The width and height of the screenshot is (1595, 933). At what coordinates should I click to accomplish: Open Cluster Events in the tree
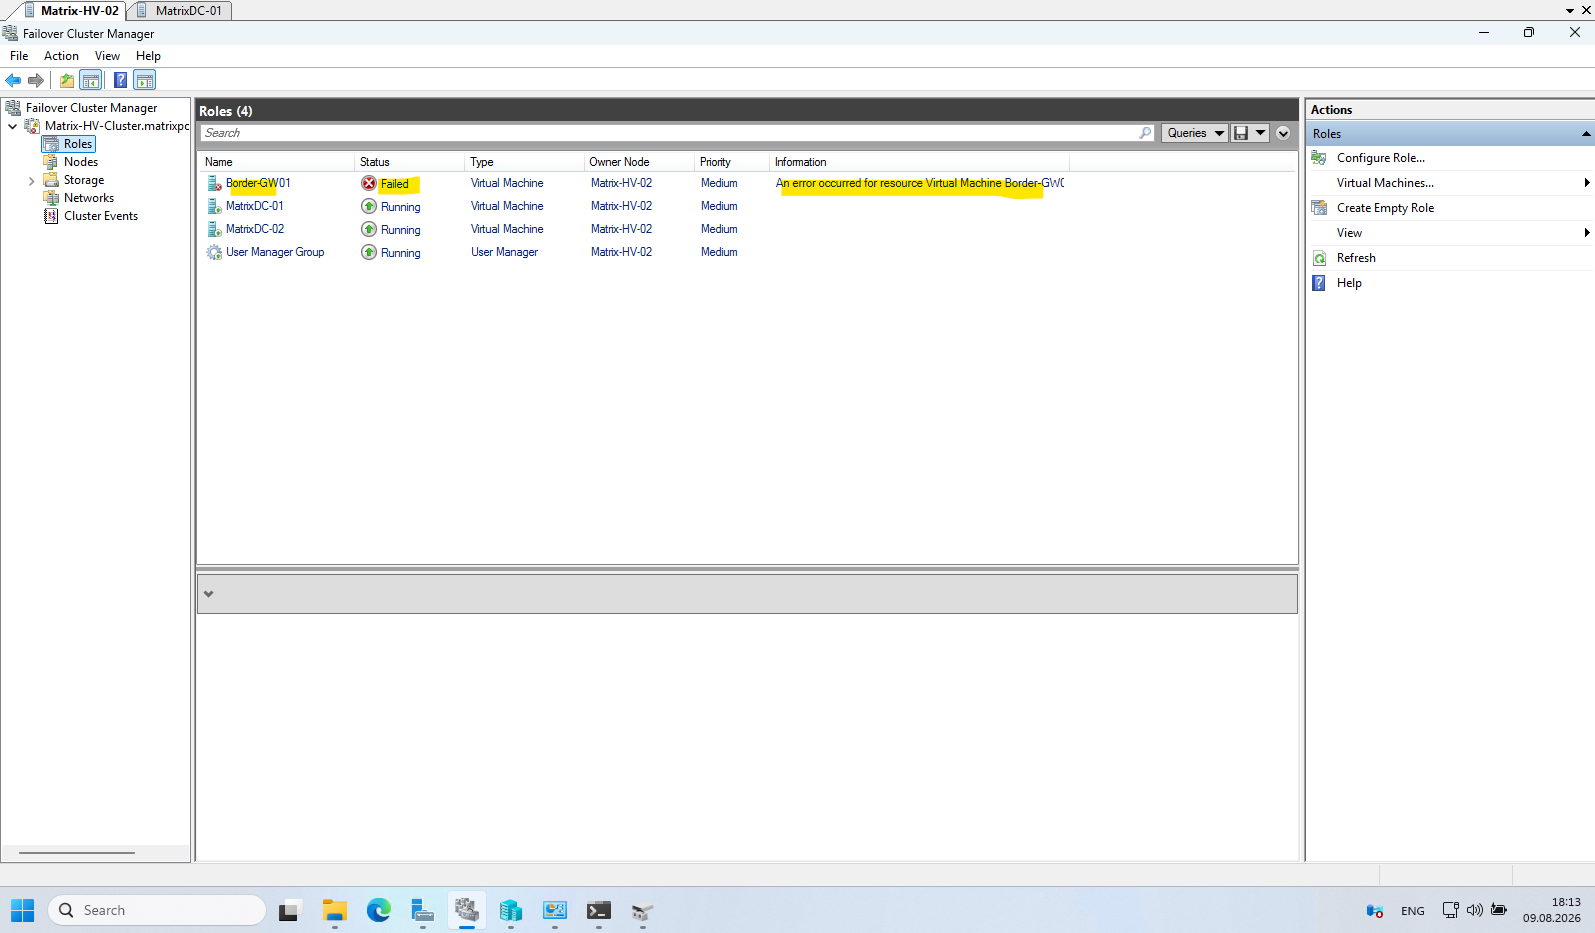point(101,216)
